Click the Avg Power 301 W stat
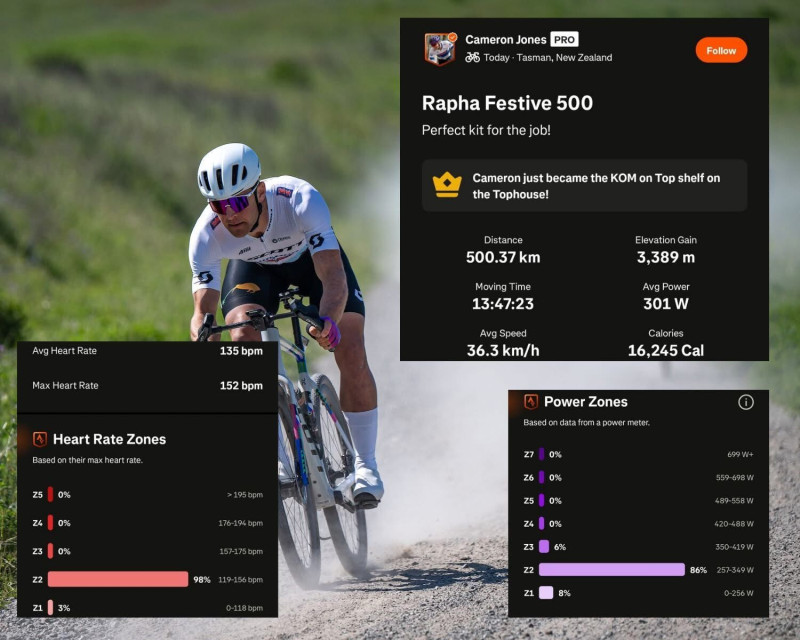Screen dimensions: 800x640 (x=665, y=296)
